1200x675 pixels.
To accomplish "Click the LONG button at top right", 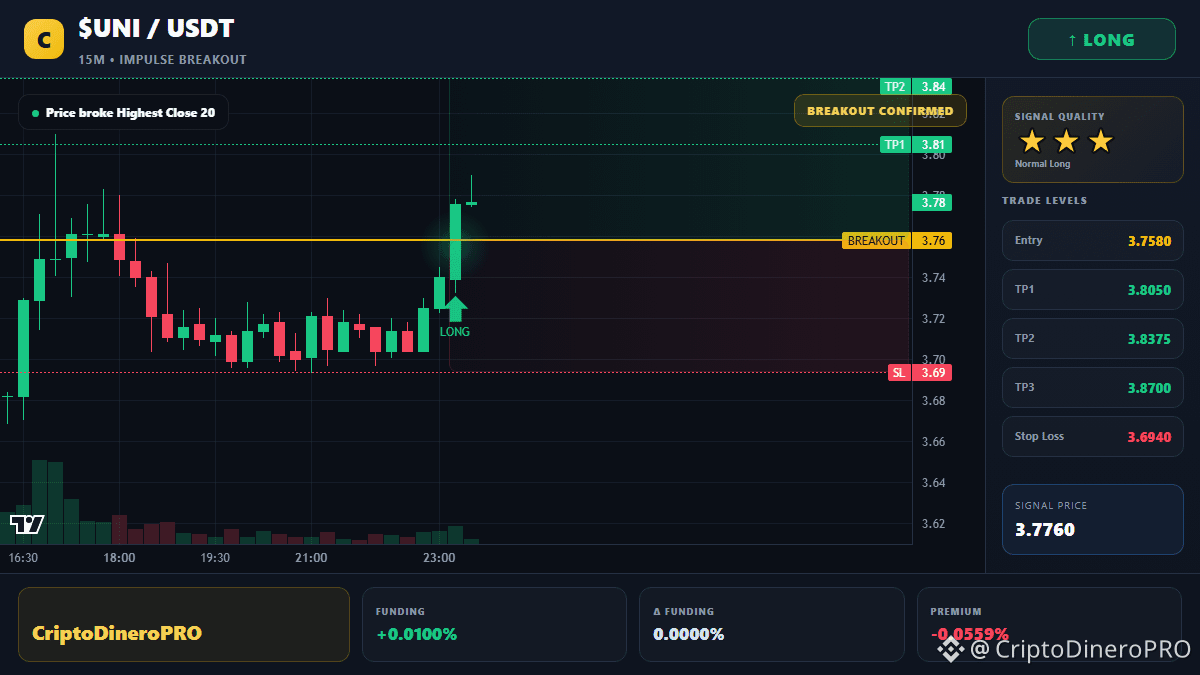I will pyautogui.click(x=1102, y=39).
